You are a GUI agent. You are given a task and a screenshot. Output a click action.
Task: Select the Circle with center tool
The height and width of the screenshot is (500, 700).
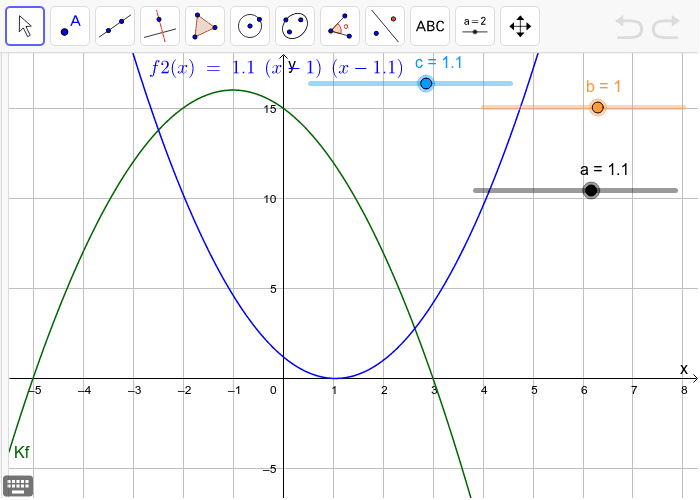click(250, 26)
